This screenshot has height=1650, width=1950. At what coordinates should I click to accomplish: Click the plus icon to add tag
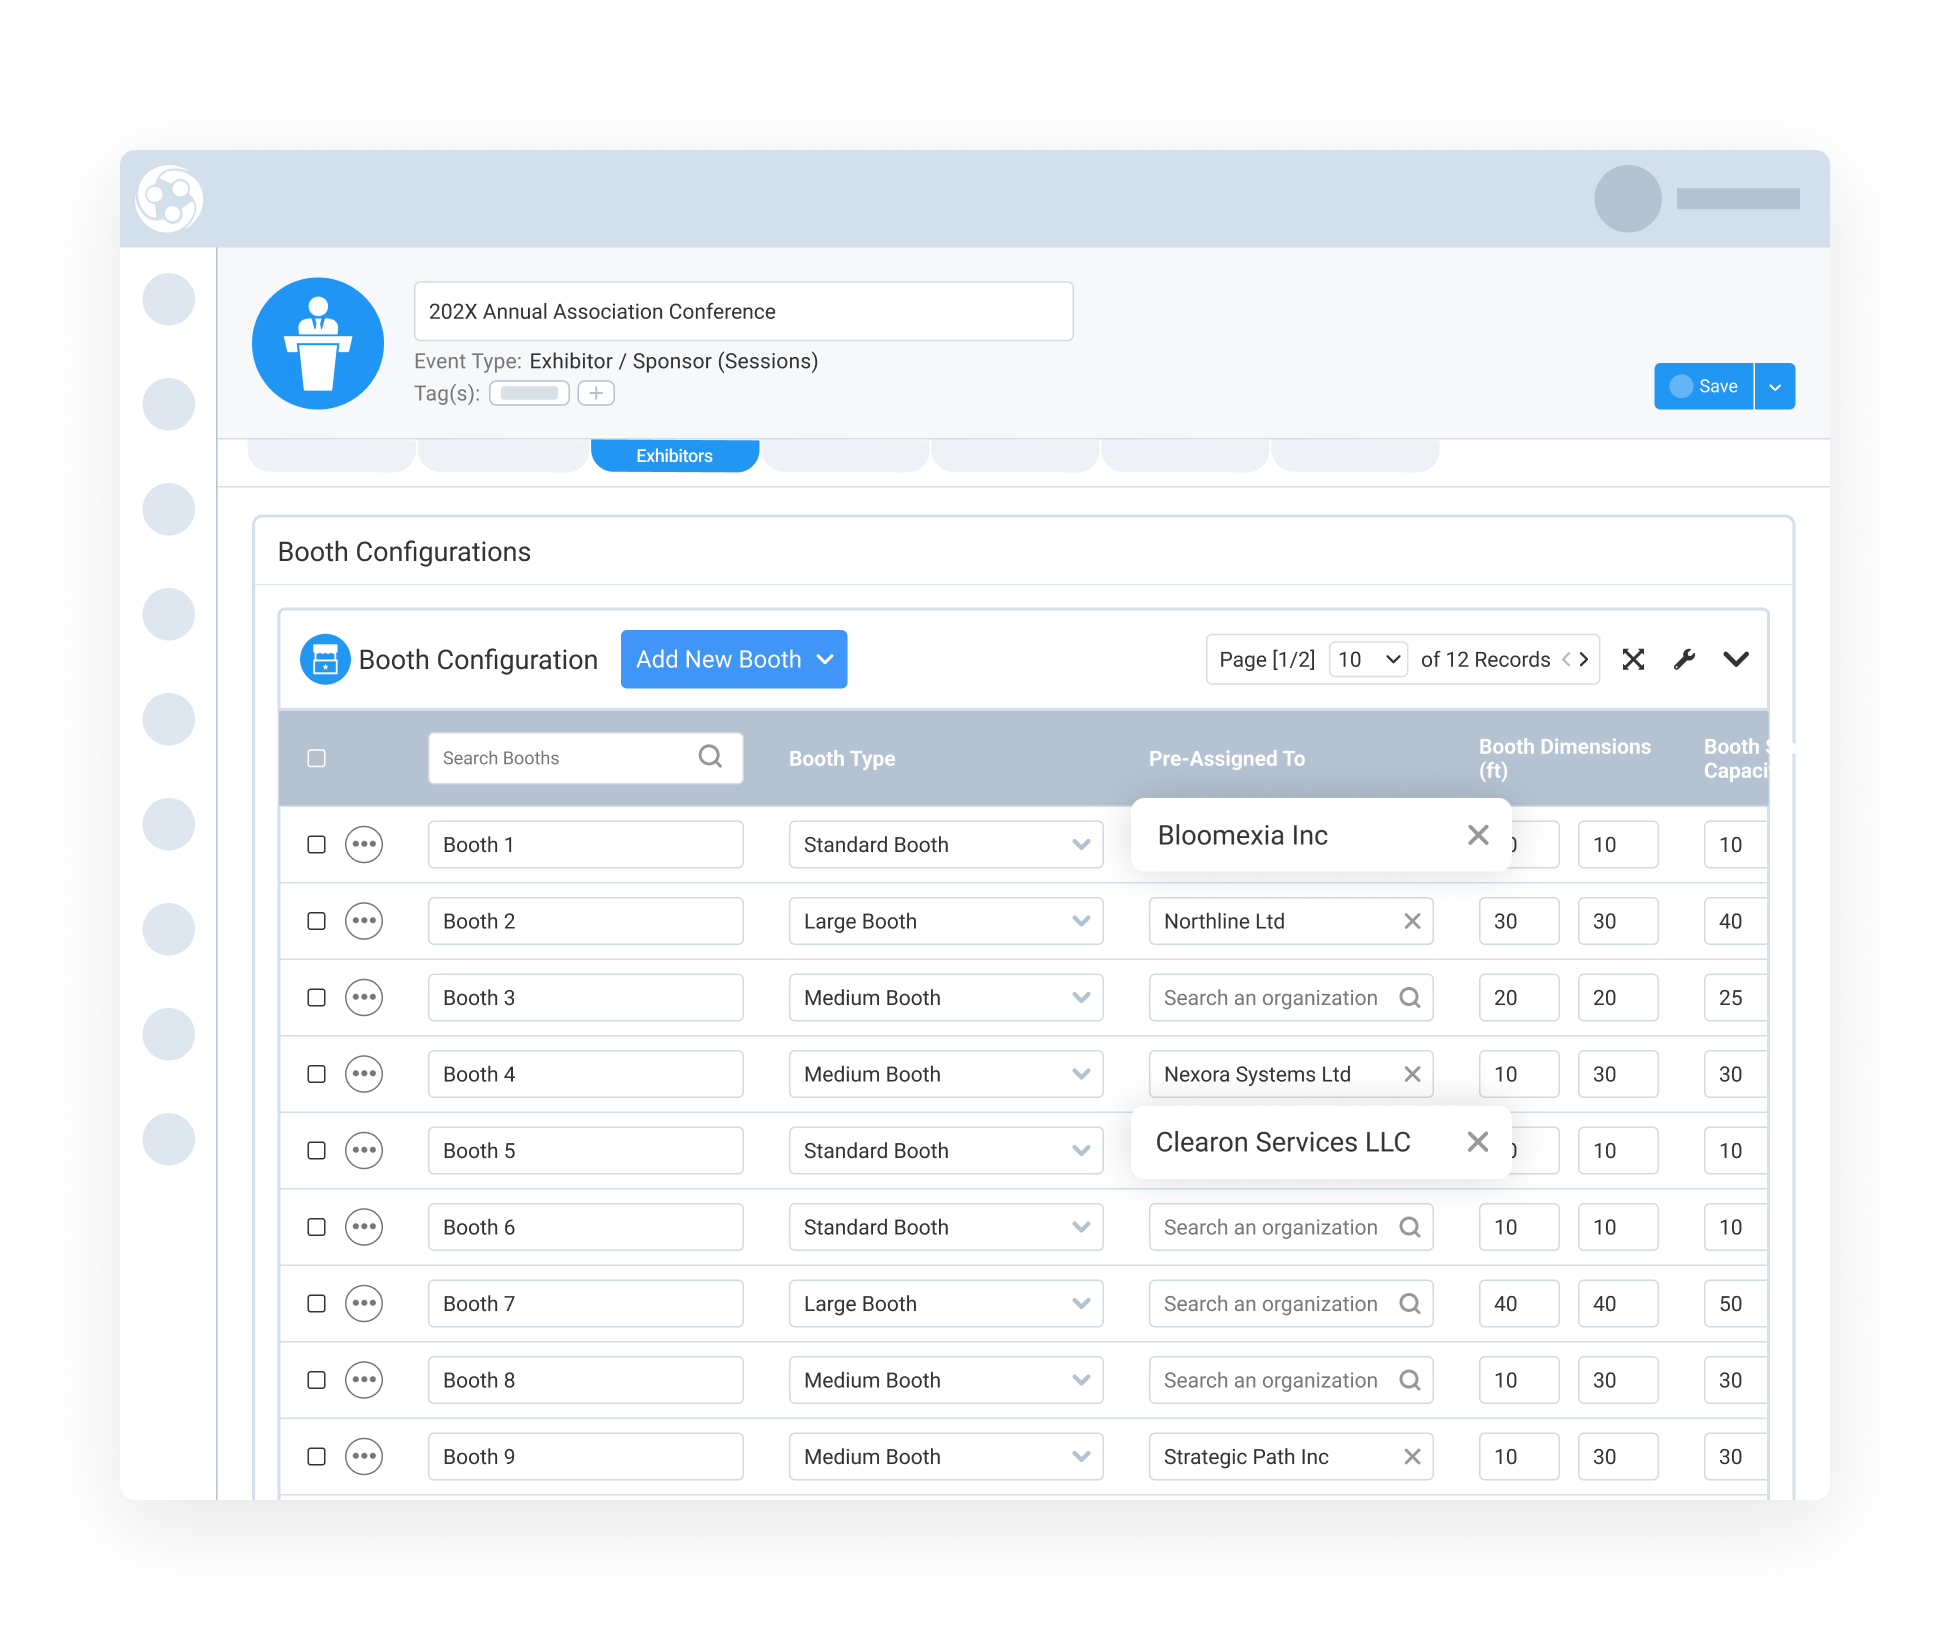596,393
